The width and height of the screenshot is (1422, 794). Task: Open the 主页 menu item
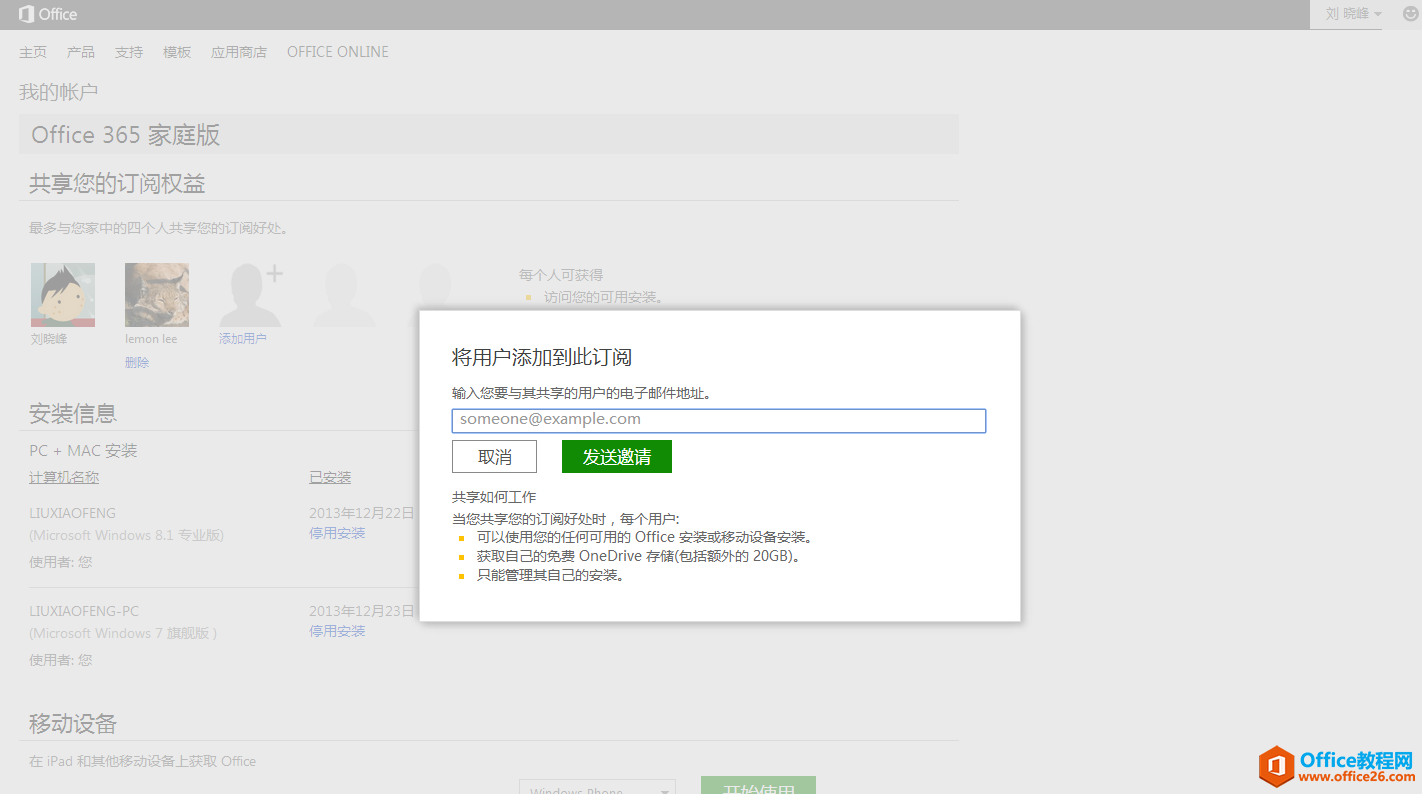(x=33, y=52)
